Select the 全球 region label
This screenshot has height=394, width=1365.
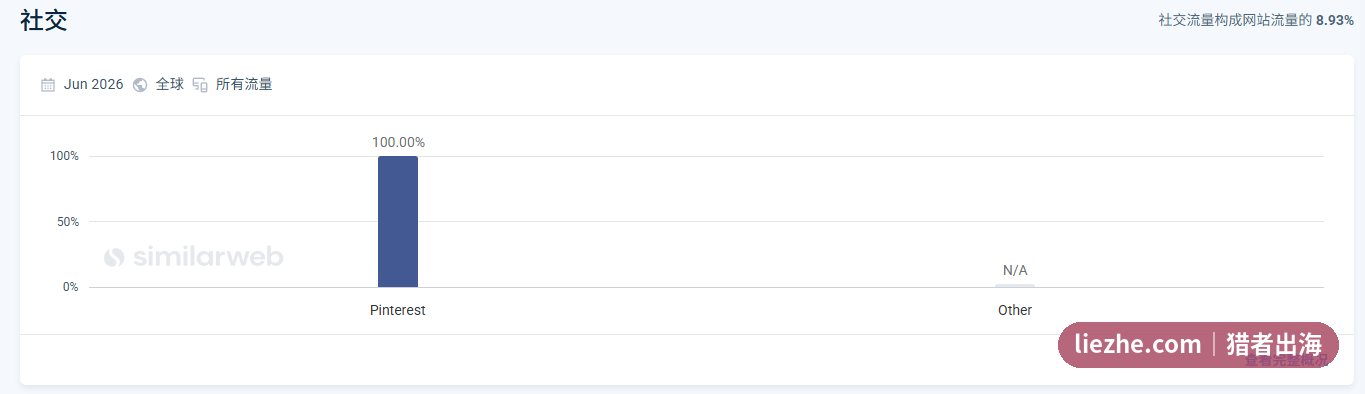click(170, 85)
